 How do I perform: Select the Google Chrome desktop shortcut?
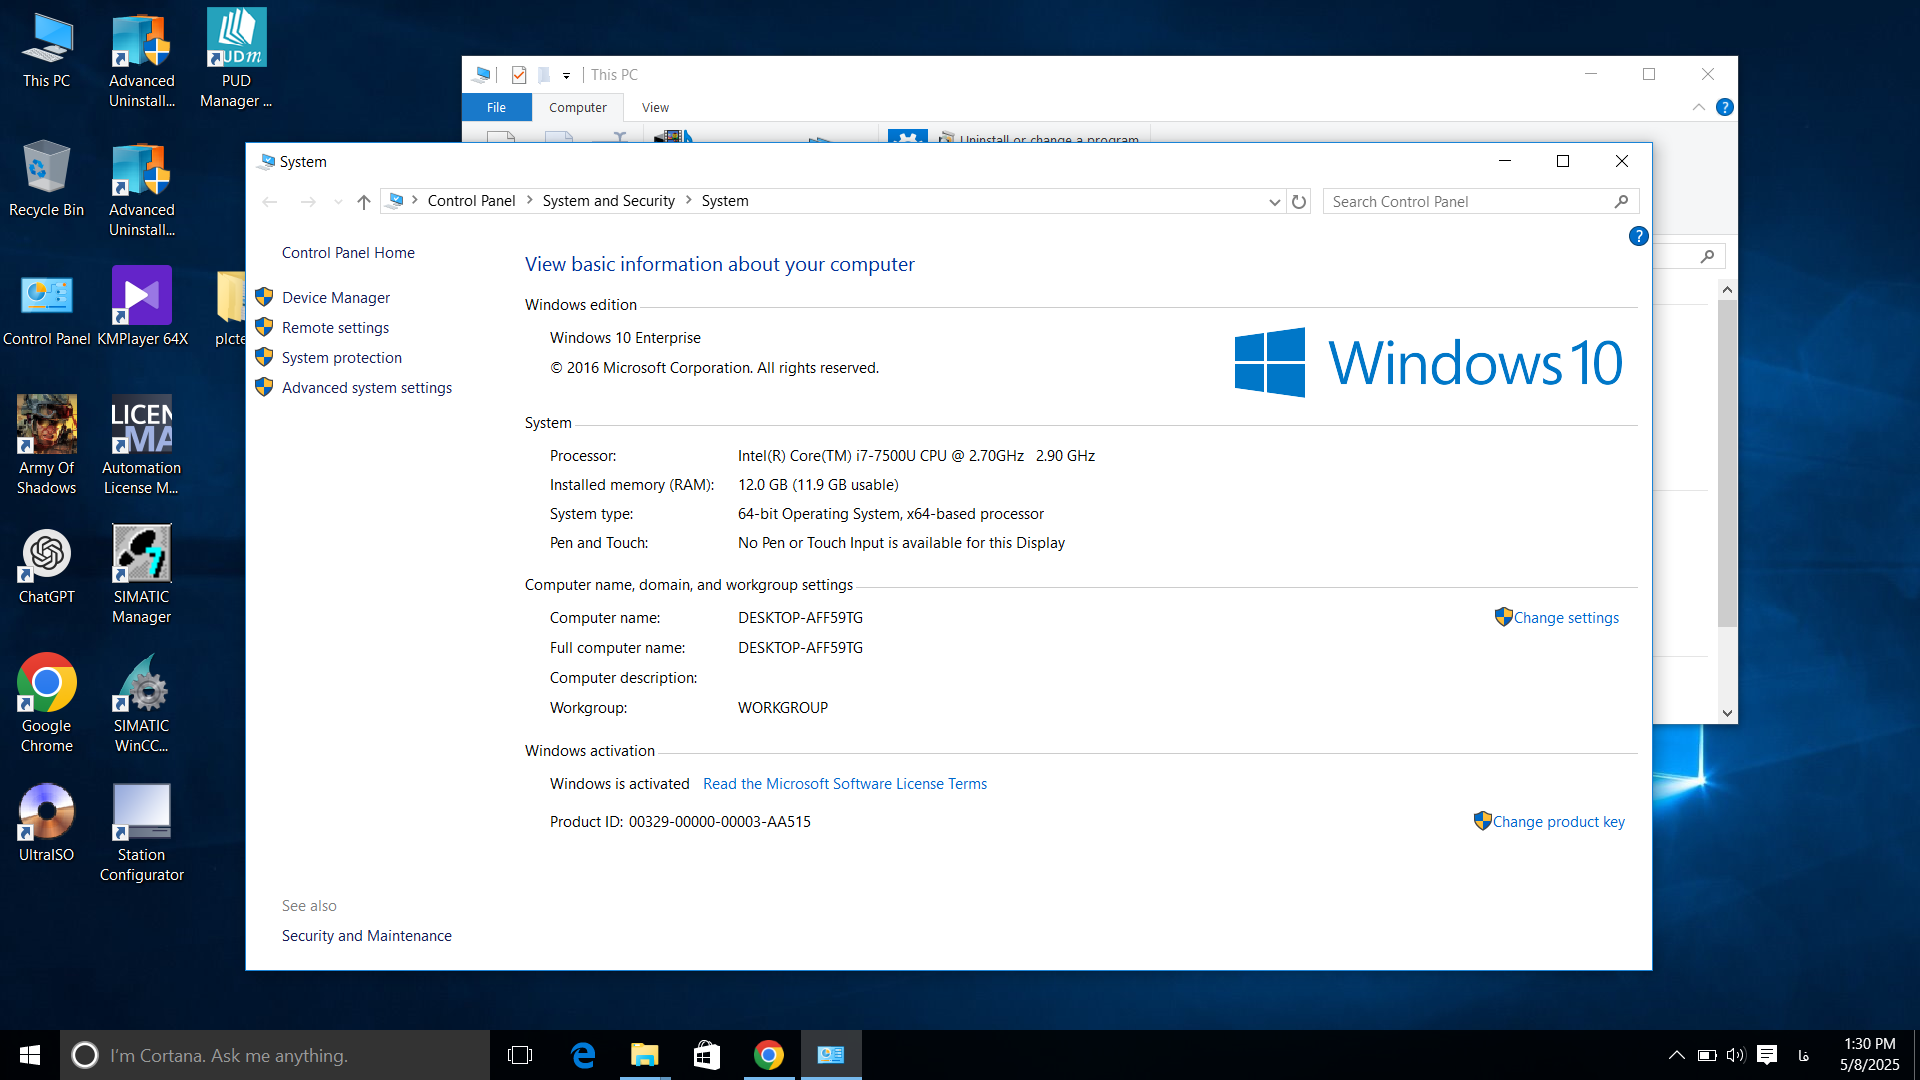46,703
